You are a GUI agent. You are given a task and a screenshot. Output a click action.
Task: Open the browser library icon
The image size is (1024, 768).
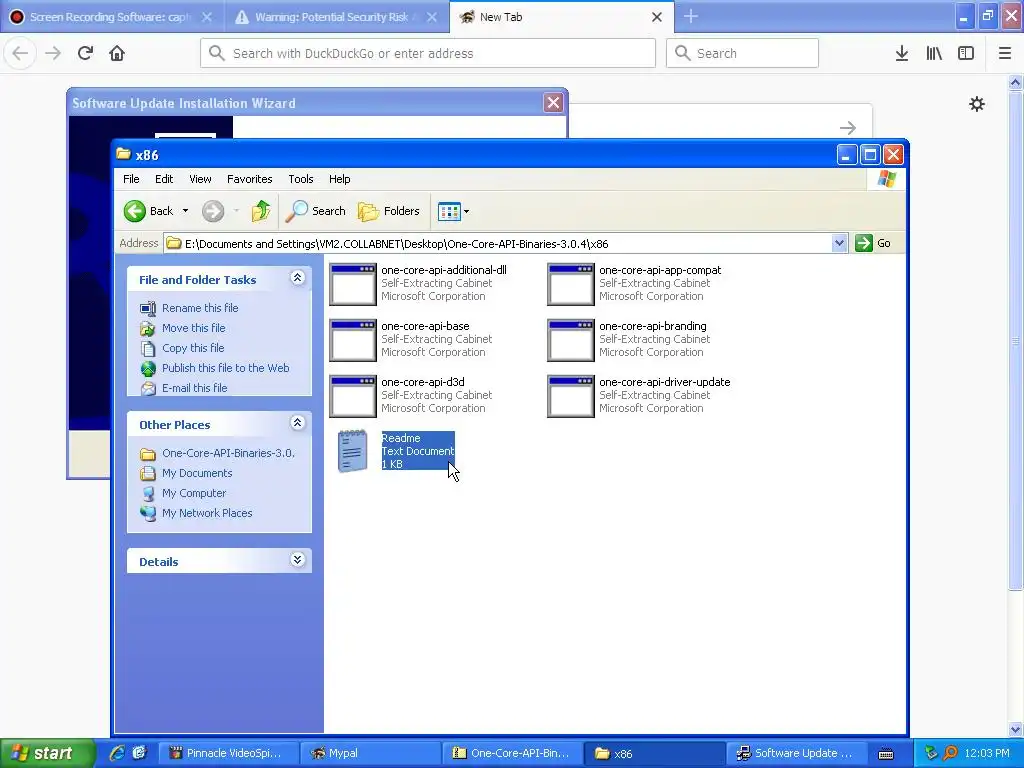[x=934, y=53]
